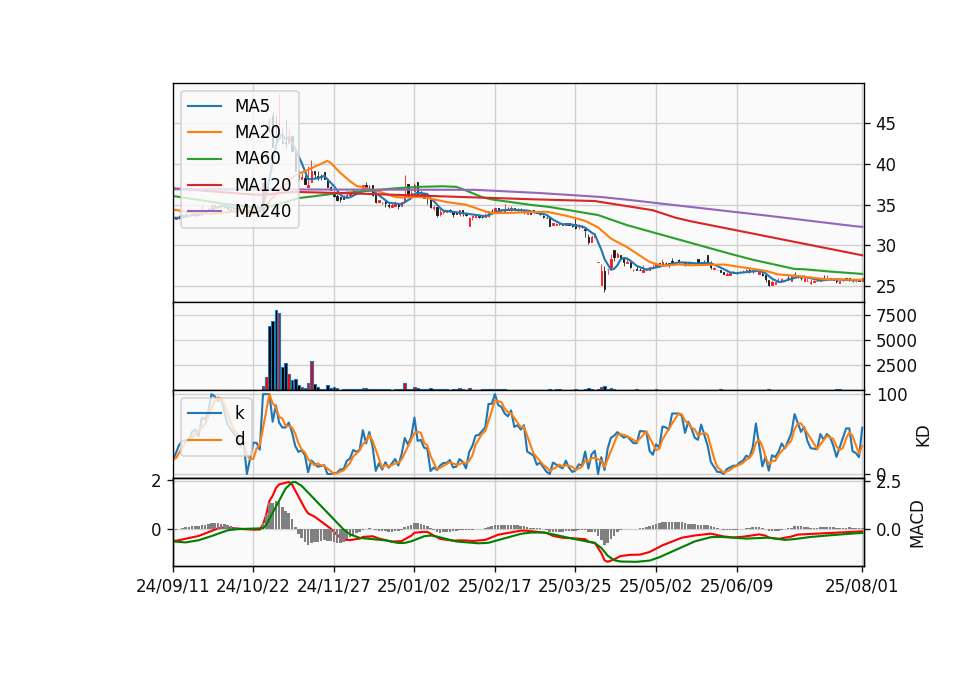Click the MA240 legend label
Viewport: 960px width, 690px height.
263,211
